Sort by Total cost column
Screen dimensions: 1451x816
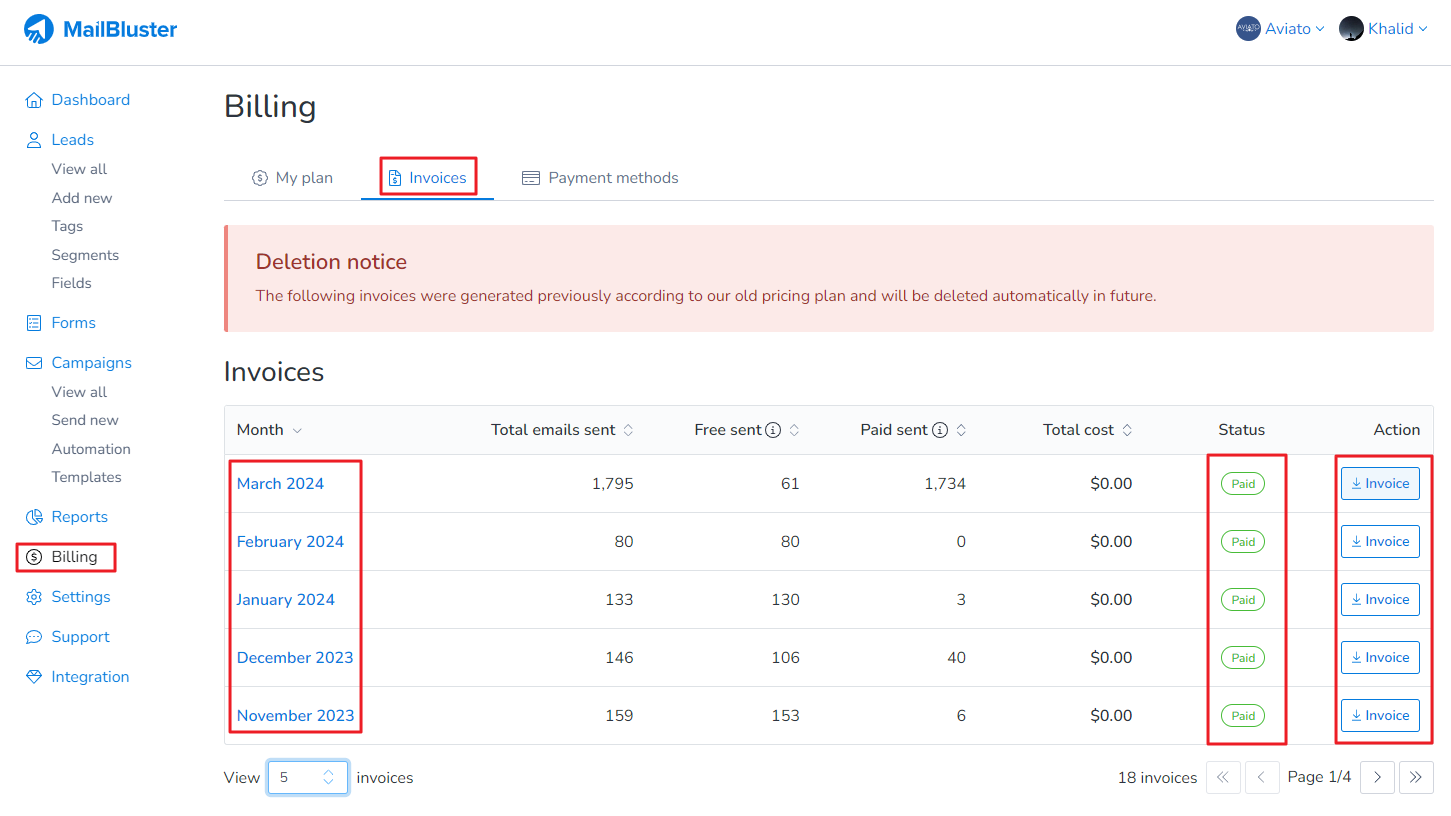point(1087,430)
